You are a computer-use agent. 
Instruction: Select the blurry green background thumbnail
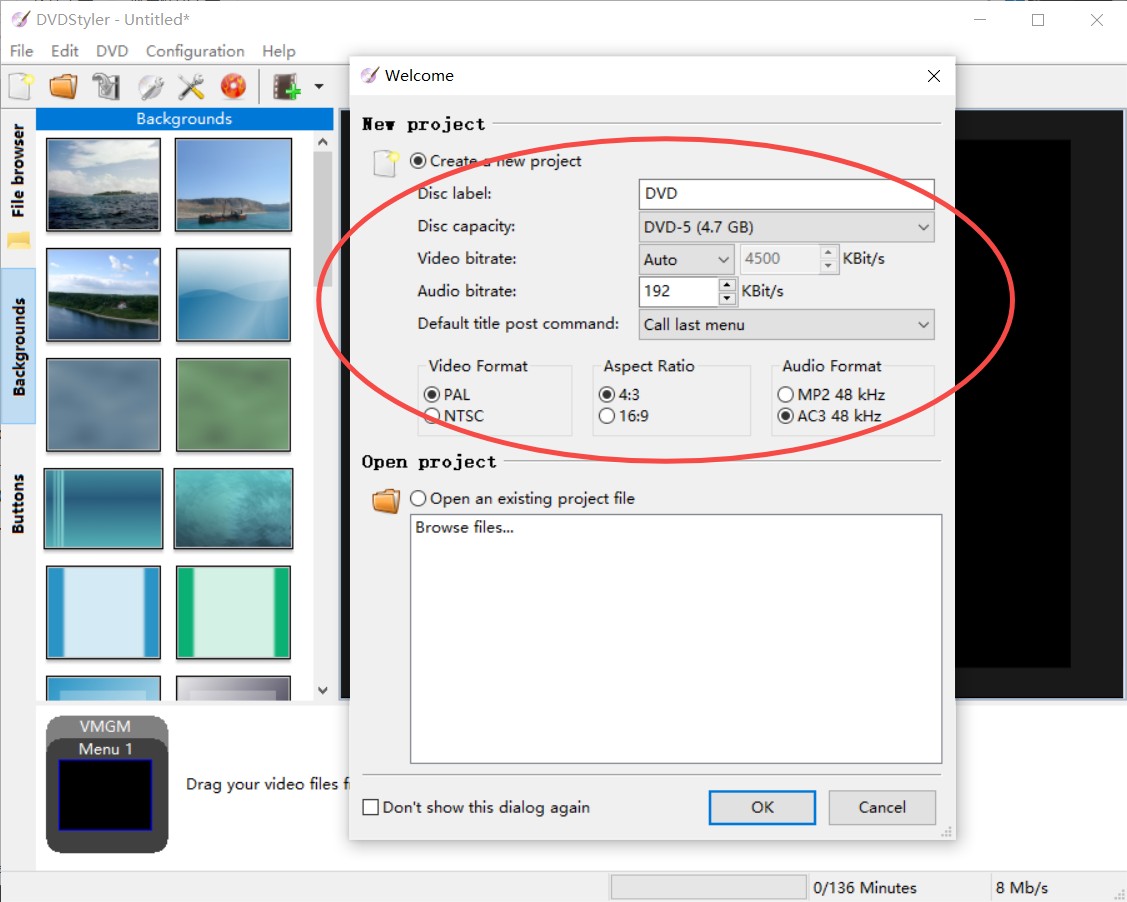234,405
